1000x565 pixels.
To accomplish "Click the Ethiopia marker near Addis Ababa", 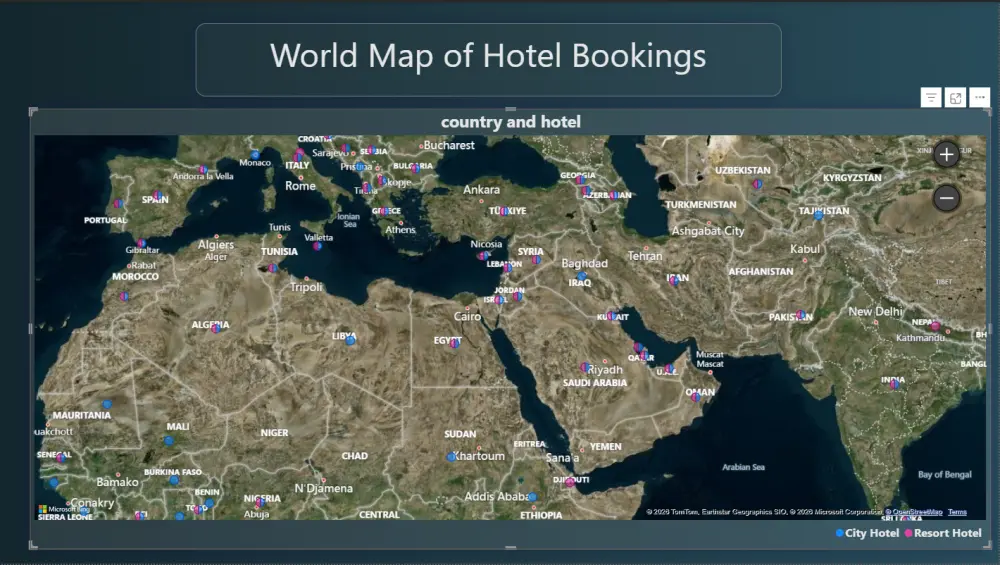I will [x=532, y=497].
